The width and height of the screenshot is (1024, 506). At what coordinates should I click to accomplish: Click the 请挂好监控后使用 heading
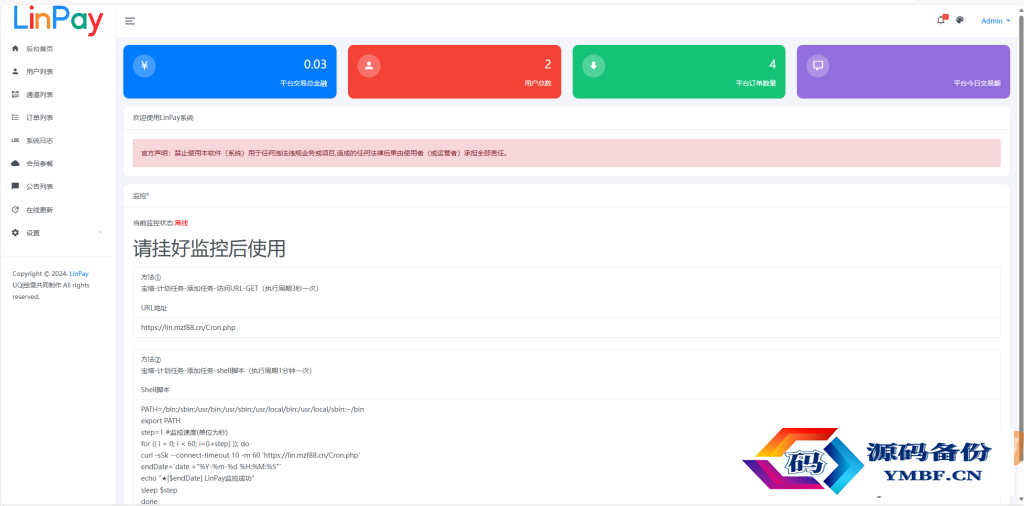pyautogui.click(x=209, y=249)
